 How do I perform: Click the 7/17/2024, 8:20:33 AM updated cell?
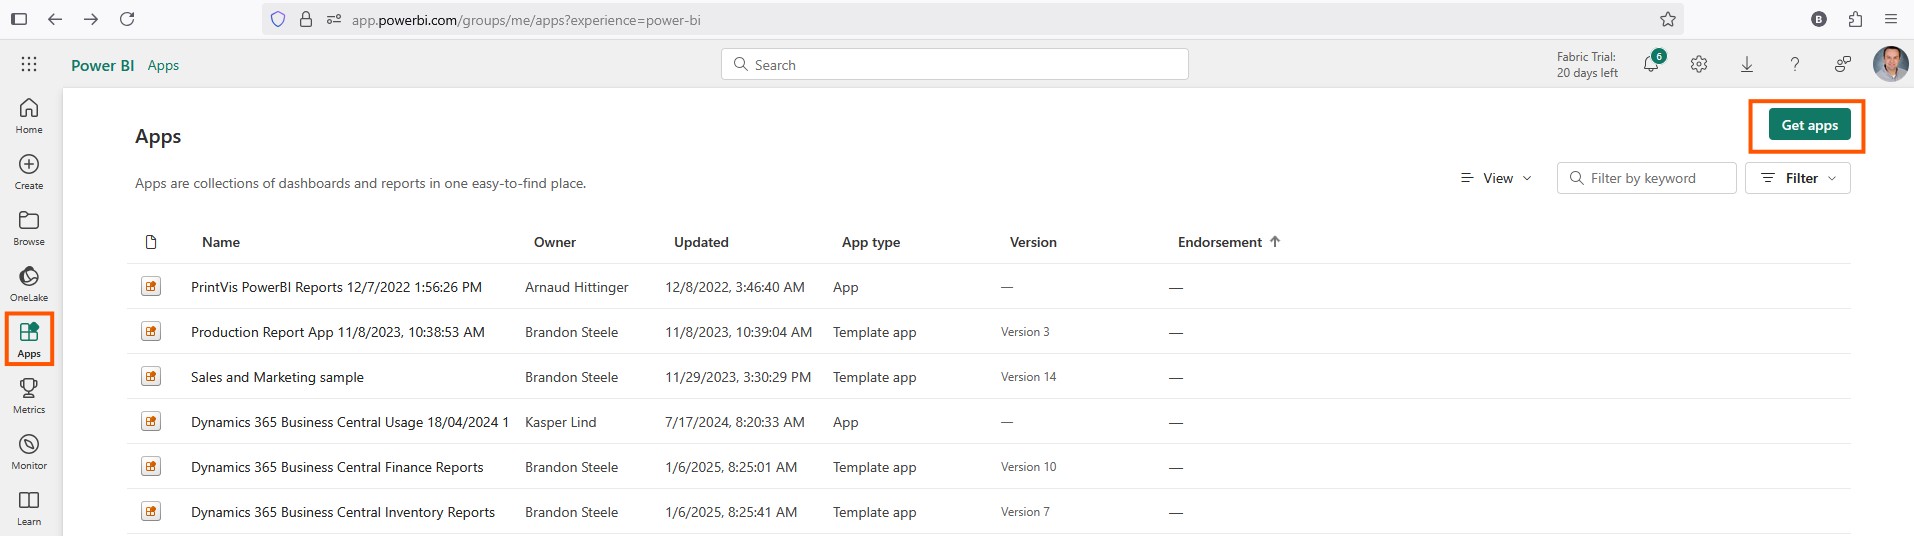coord(735,422)
